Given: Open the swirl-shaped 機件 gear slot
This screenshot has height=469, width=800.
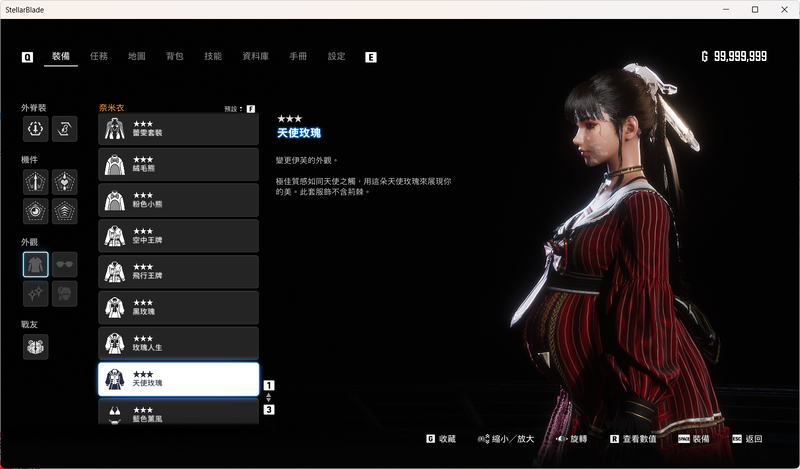Looking at the screenshot, I should click(x=36, y=211).
